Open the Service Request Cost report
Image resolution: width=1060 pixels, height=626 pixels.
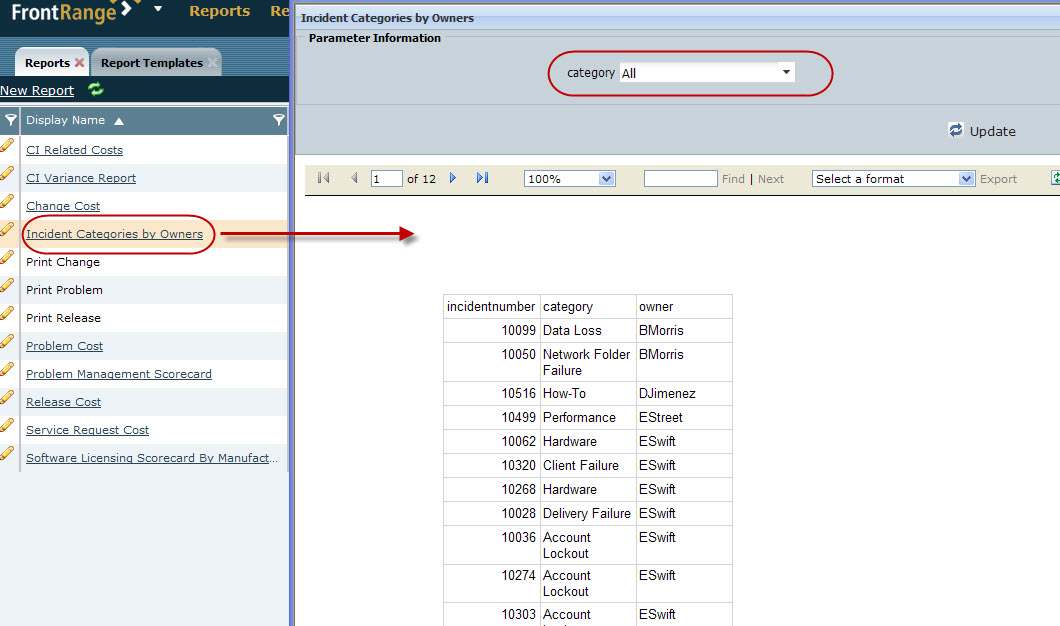pos(87,430)
